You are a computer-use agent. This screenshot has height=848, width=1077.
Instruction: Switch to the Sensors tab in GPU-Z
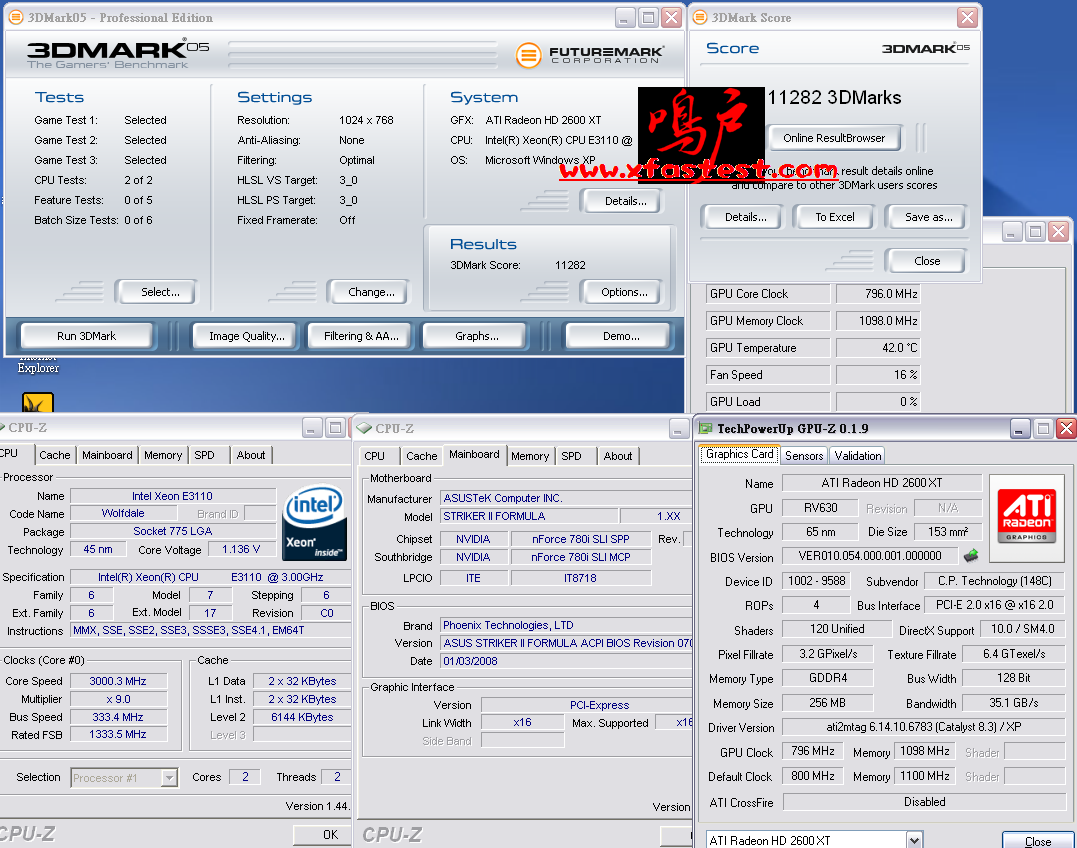pos(804,455)
